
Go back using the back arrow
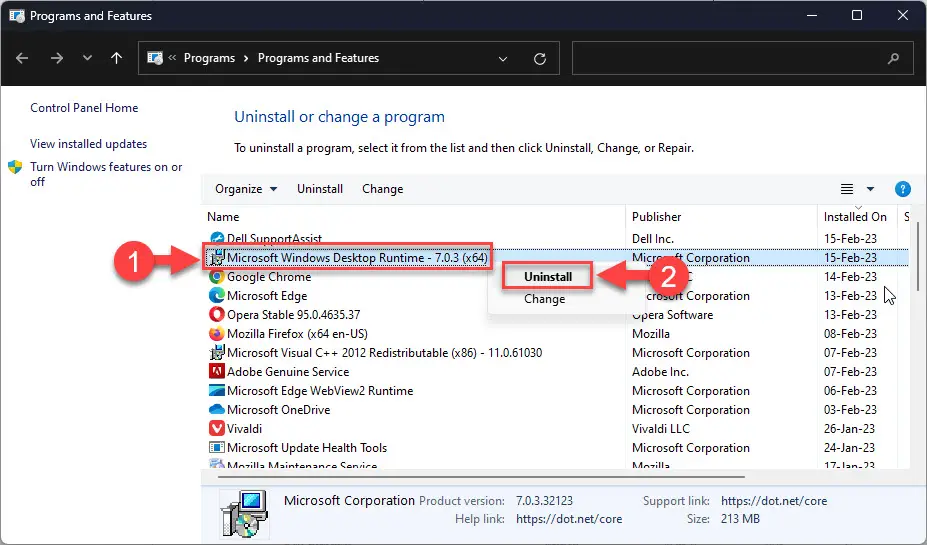tap(22, 58)
